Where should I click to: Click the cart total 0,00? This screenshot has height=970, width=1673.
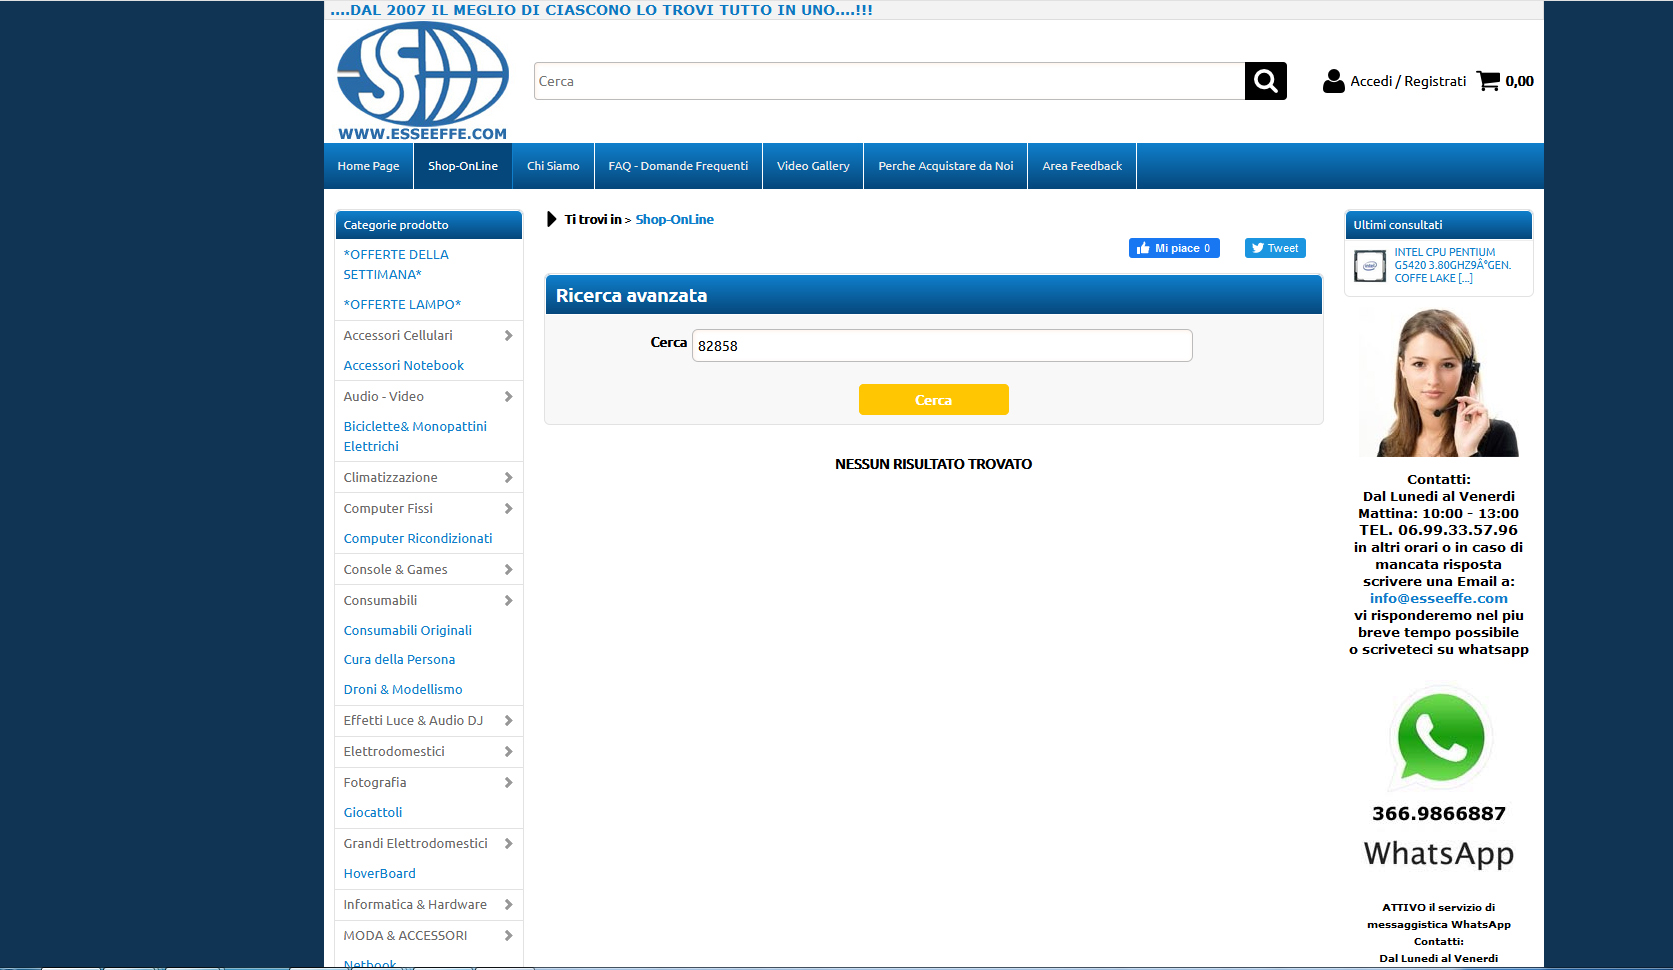pos(1520,81)
